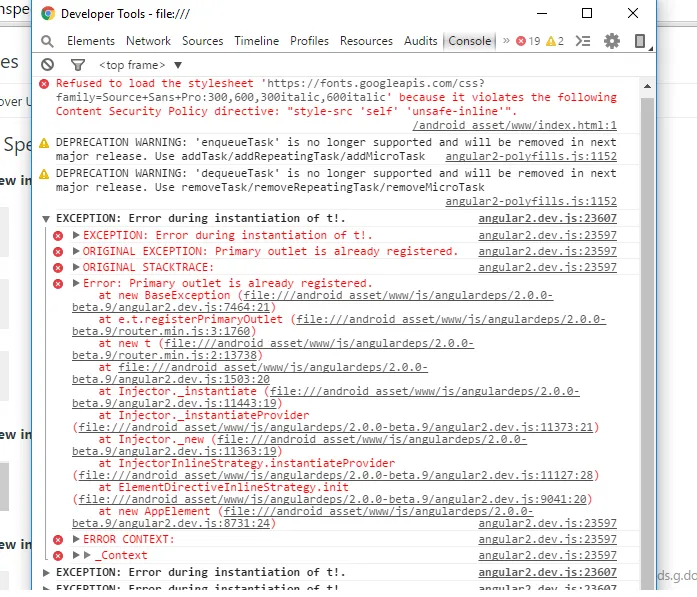Select the Console tab
This screenshot has height=597, width=697.
pos(469,41)
